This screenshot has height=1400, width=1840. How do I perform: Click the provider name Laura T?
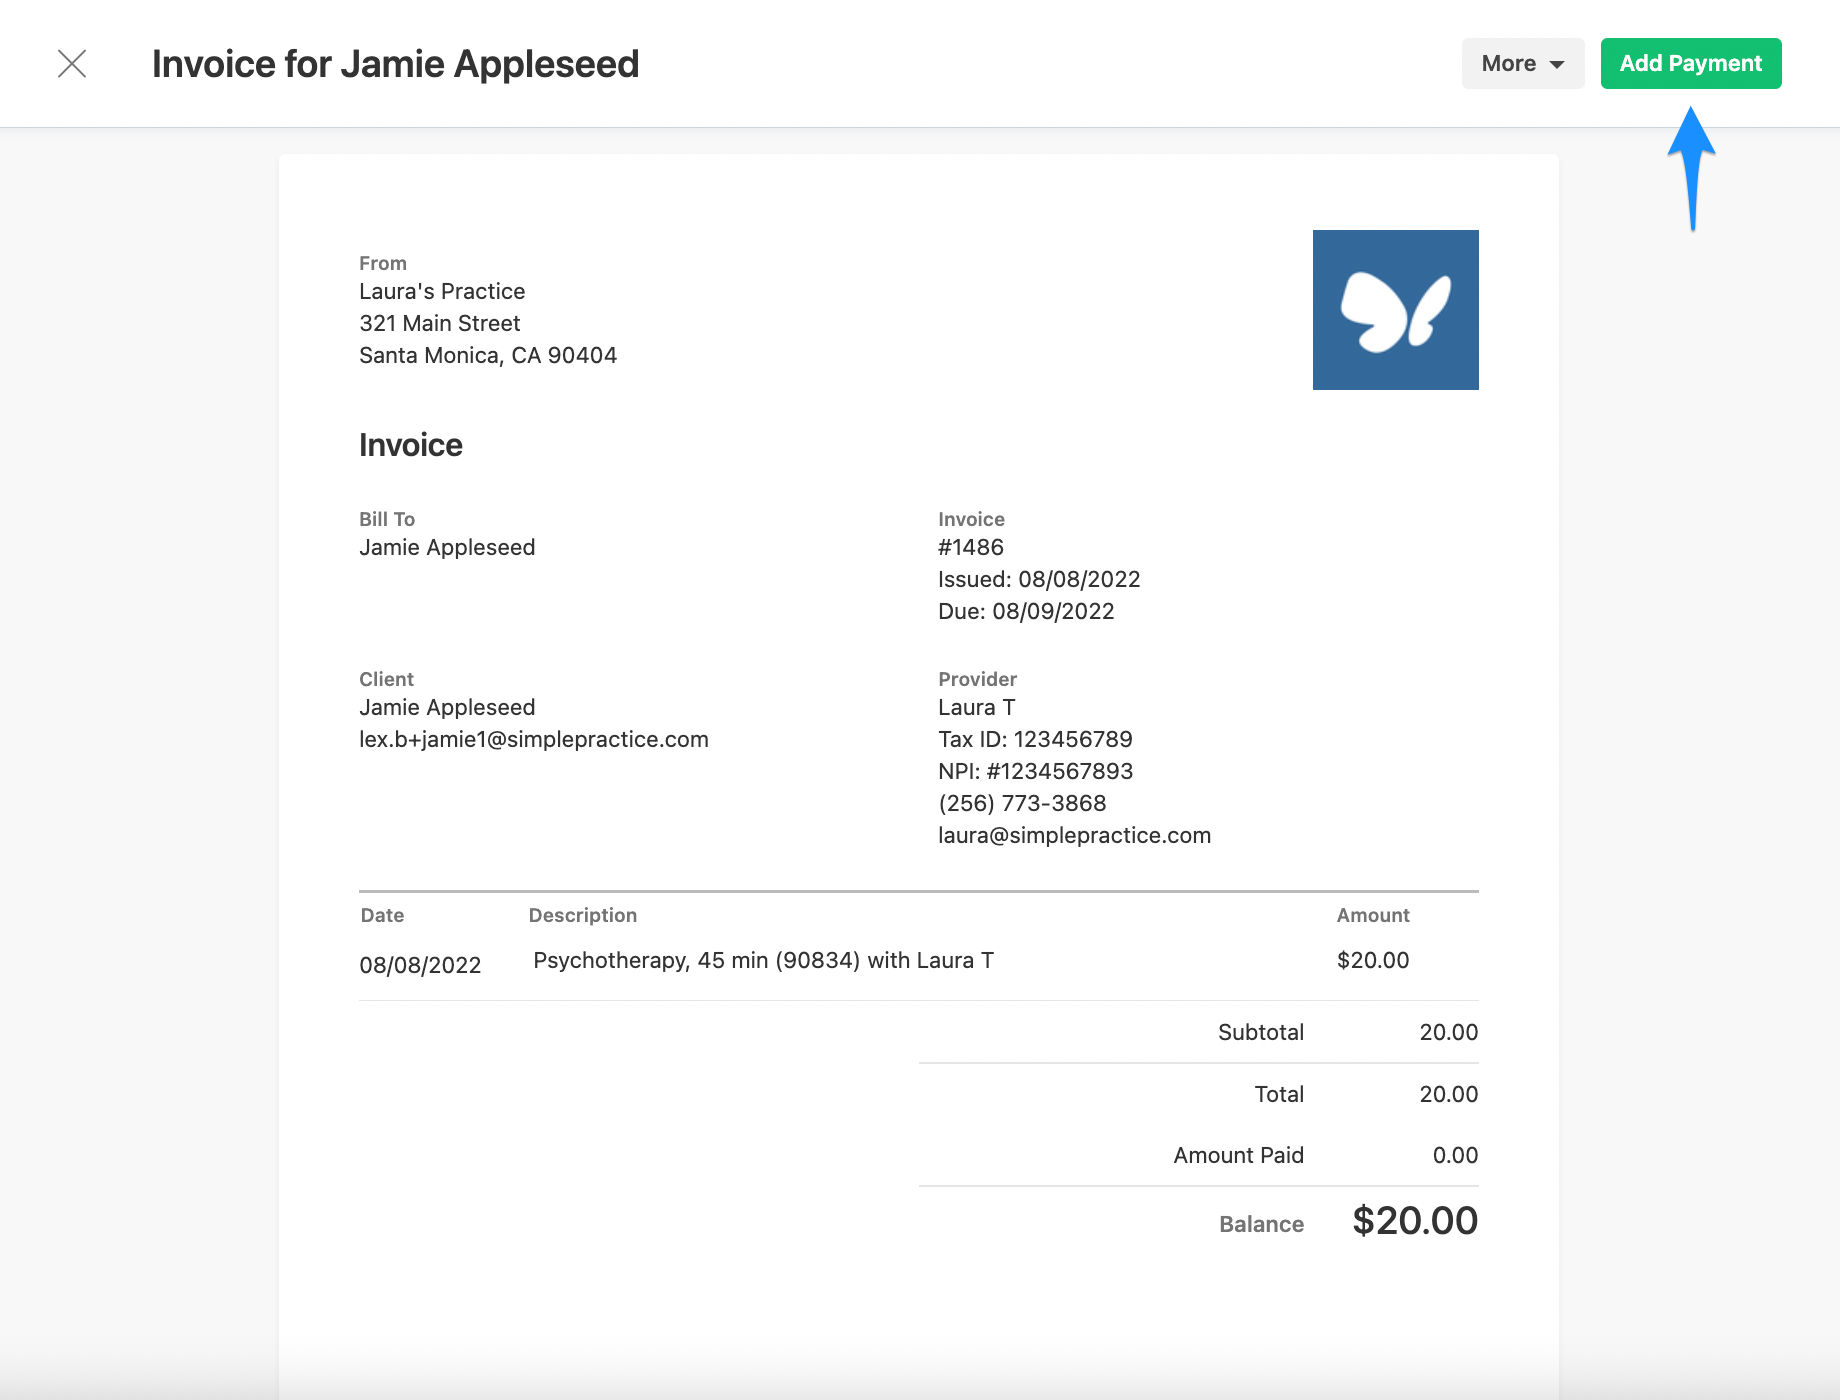976,707
